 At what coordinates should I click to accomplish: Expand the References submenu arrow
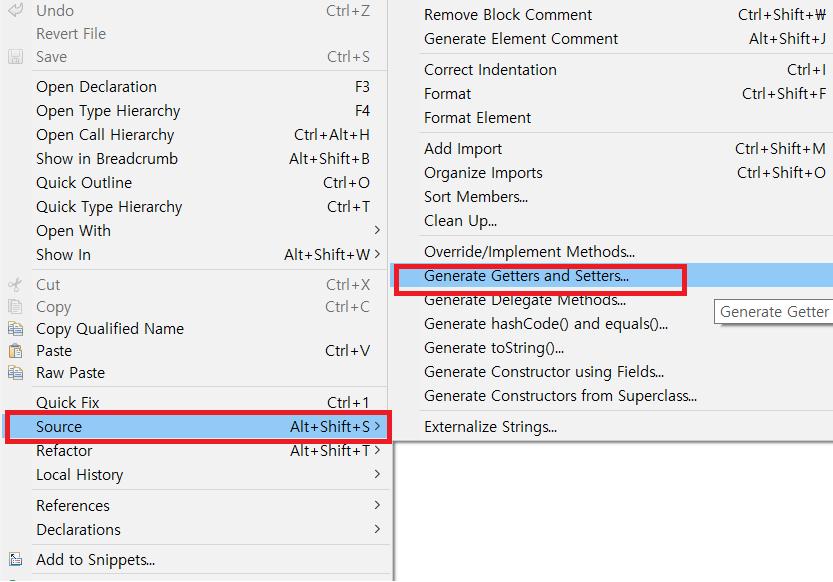[x=377, y=505]
